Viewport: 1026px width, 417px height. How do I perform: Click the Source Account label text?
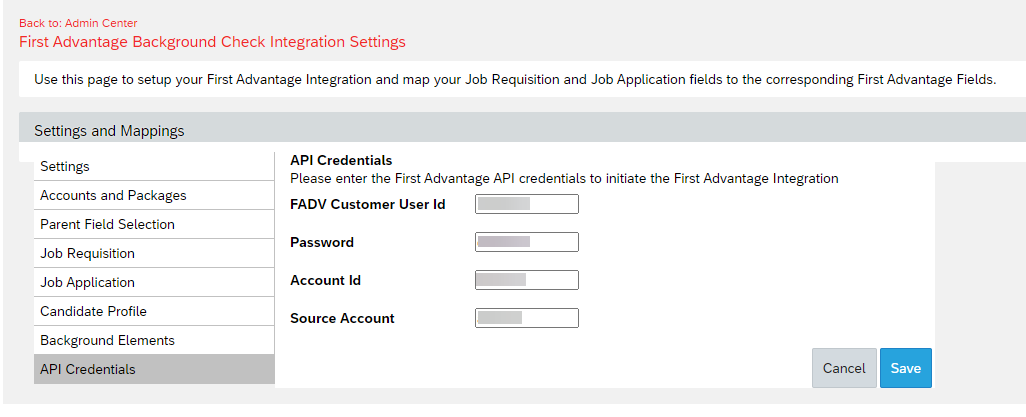pyautogui.click(x=342, y=318)
